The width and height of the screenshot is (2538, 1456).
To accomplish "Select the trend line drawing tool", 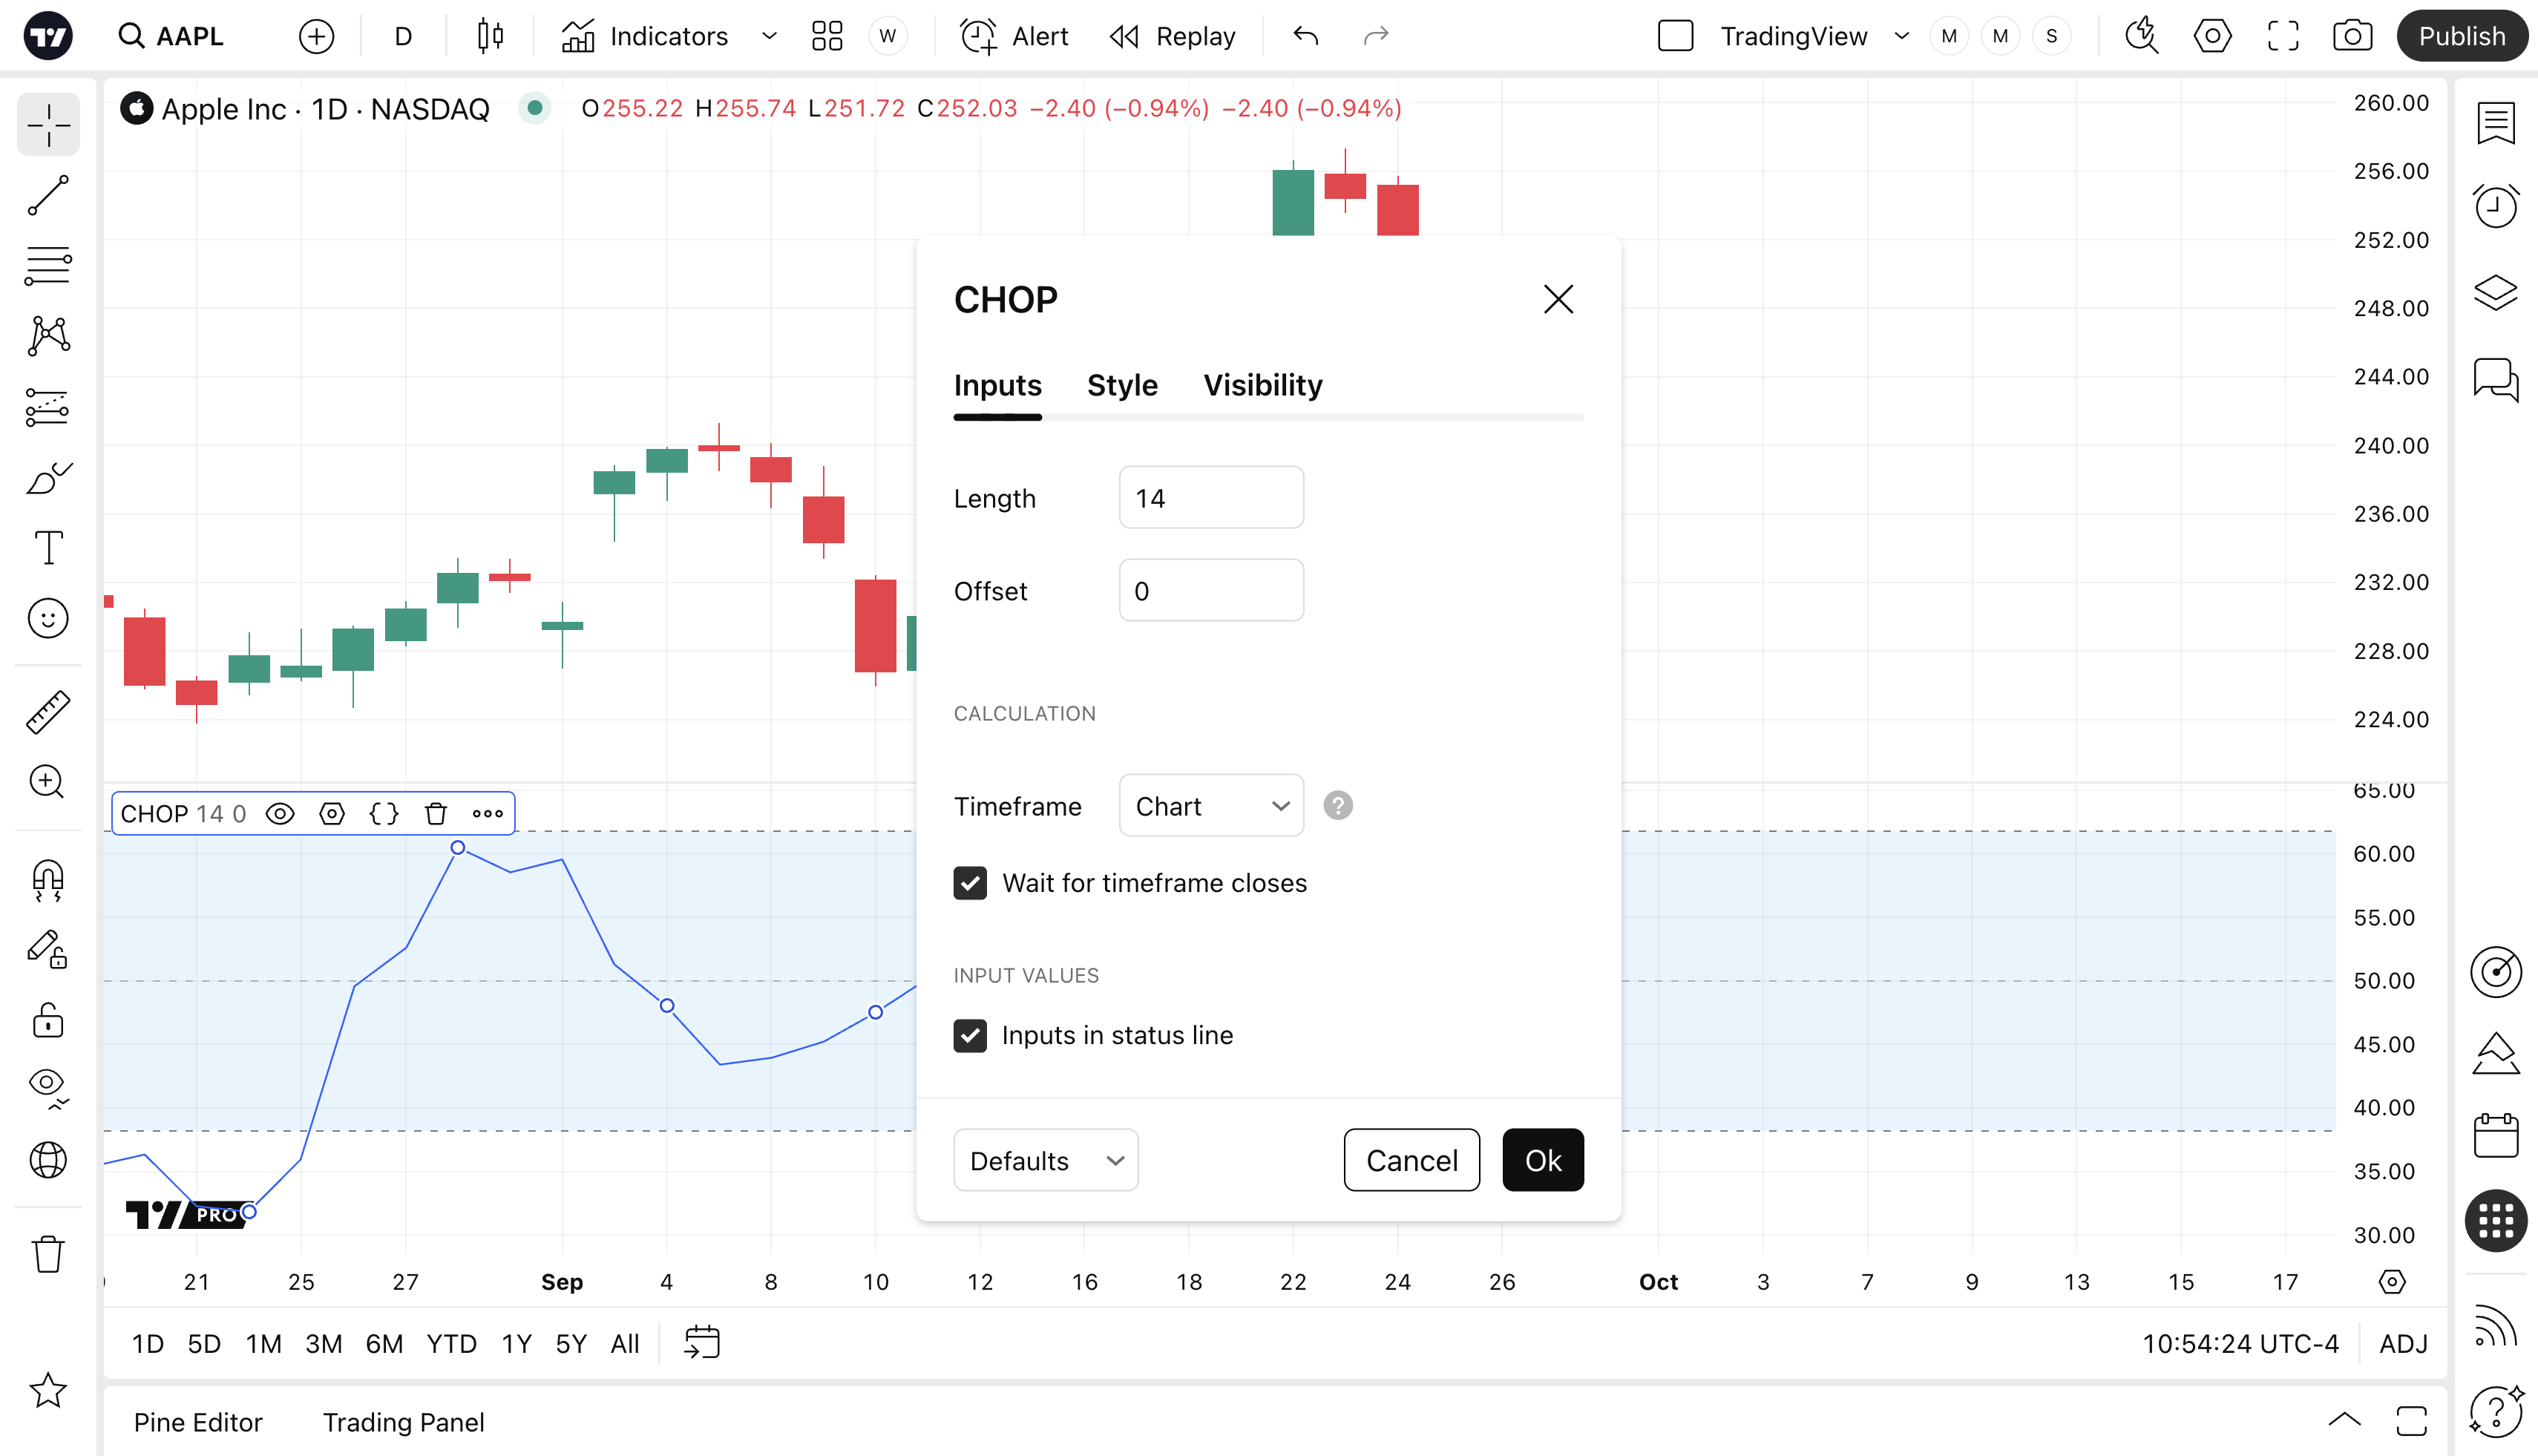I will tap(48, 196).
